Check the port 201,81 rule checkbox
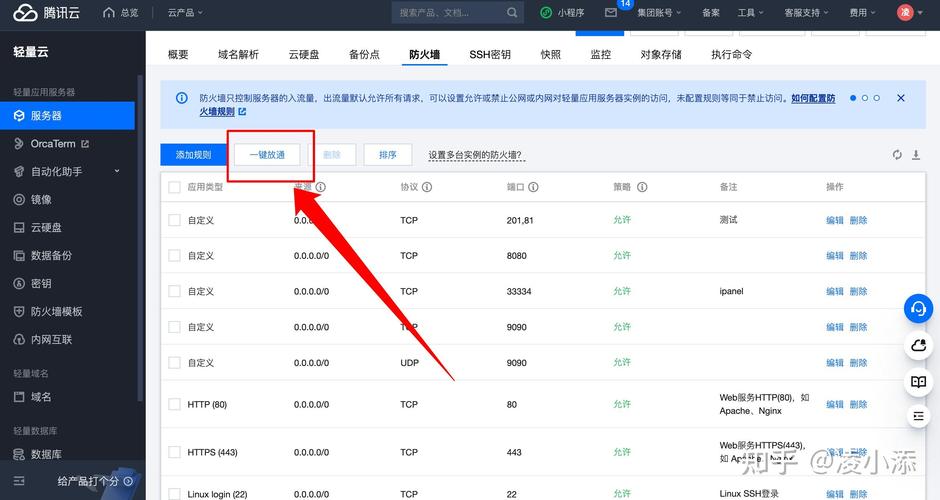940x500 pixels. [174, 220]
